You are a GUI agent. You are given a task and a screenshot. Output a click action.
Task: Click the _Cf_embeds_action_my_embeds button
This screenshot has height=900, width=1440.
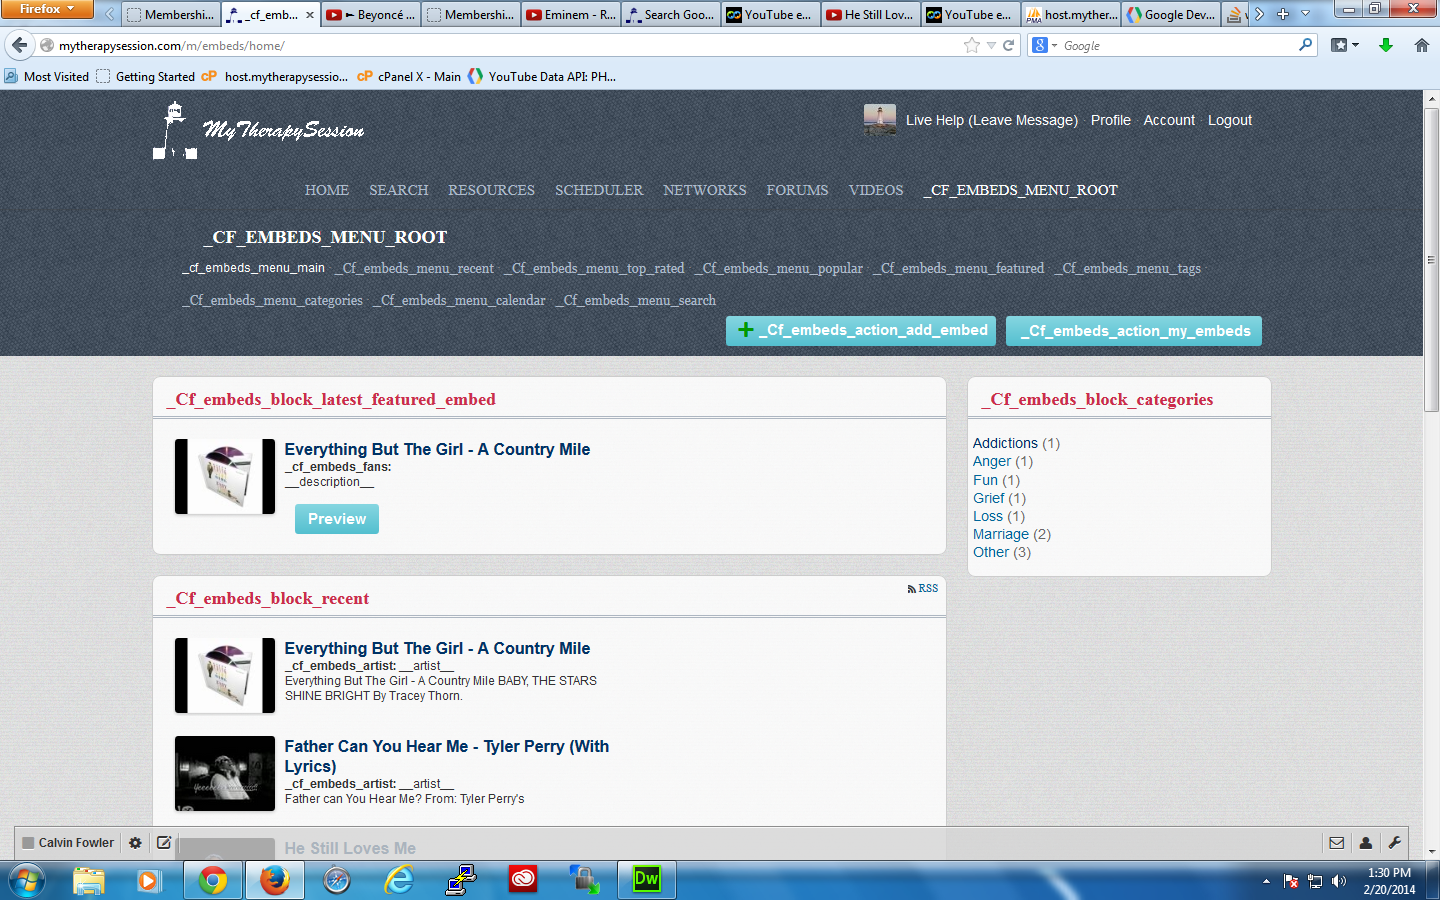[x=1134, y=331]
